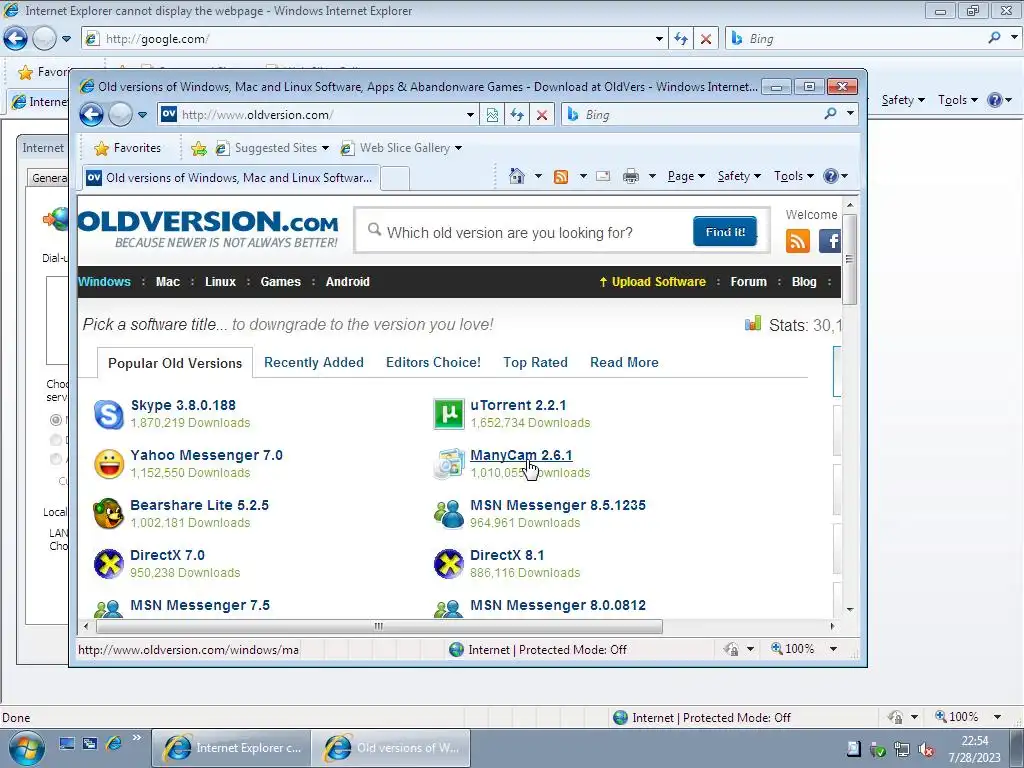1024x768 pixels.
Task: Expand the Bing search provider dropdown in front window
Action: (x=850, y=114)
